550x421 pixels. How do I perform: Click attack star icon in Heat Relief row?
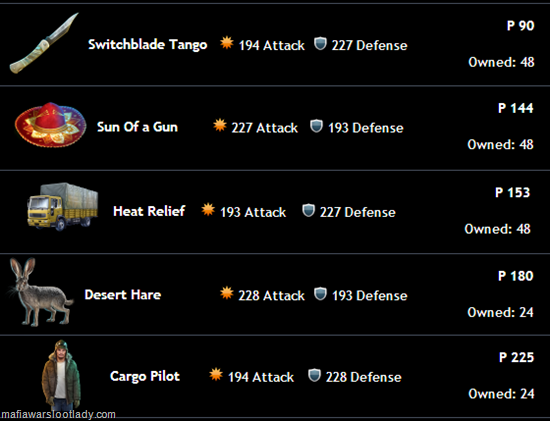(208, 210)
